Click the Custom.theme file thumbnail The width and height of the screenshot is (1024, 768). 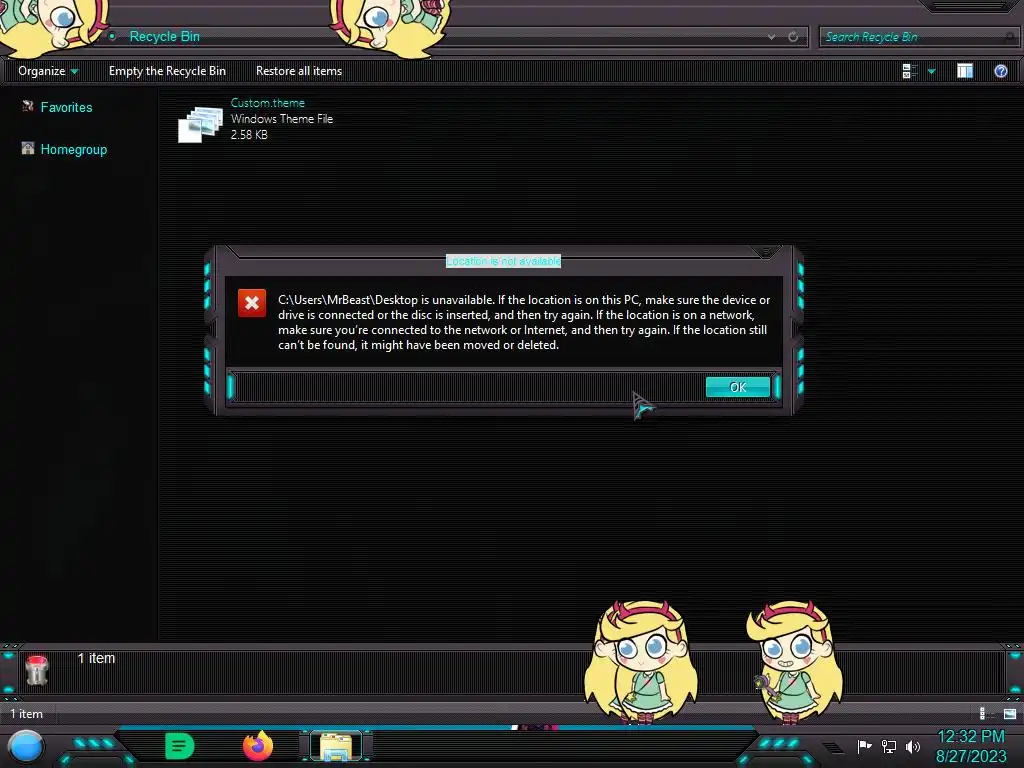(x=200, y=124)
